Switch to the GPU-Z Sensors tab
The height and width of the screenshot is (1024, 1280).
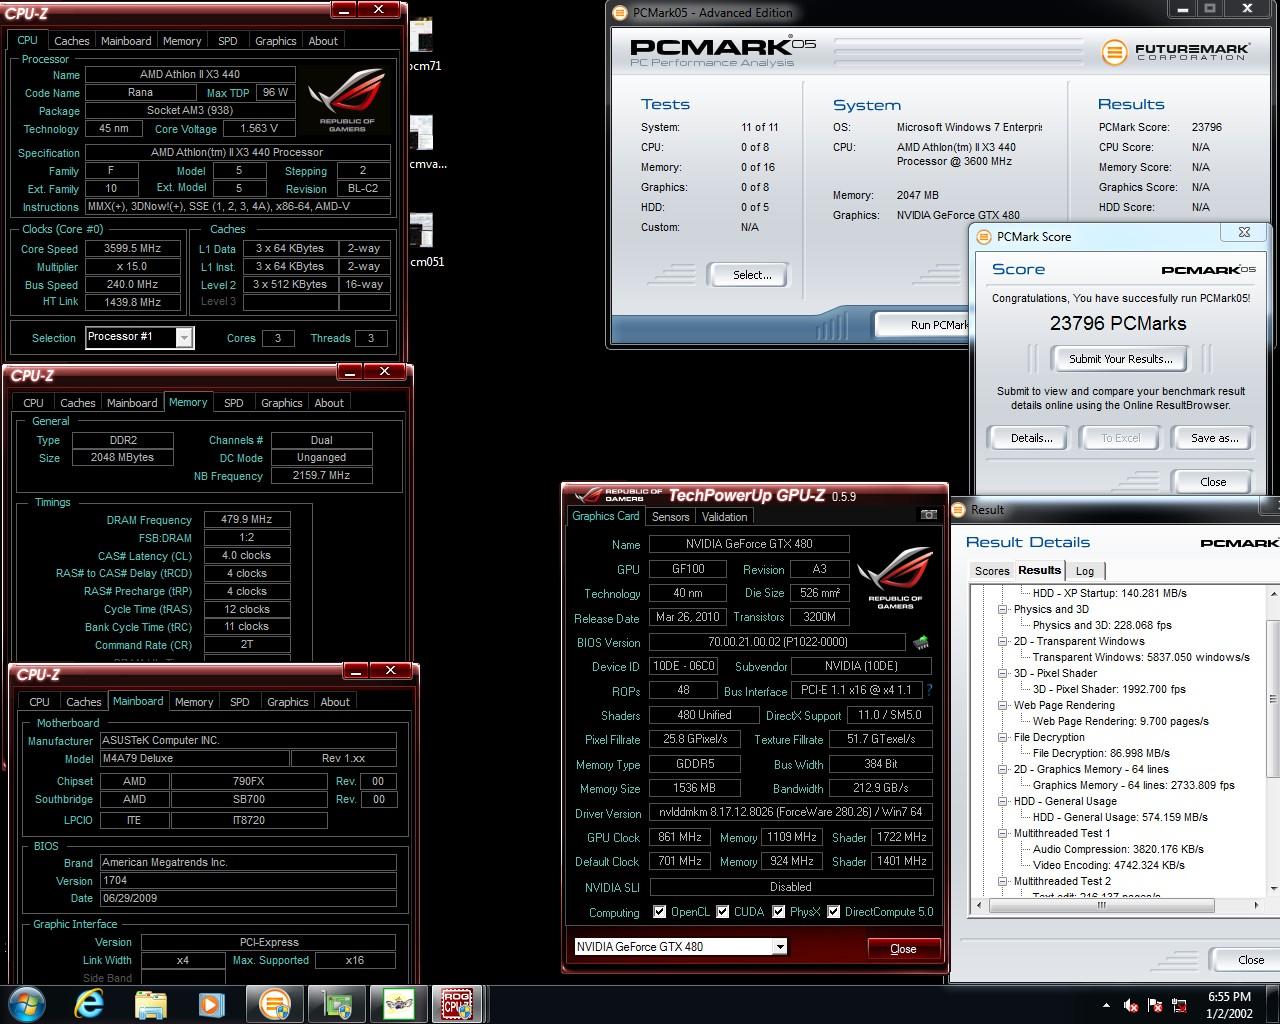[670, 517]
